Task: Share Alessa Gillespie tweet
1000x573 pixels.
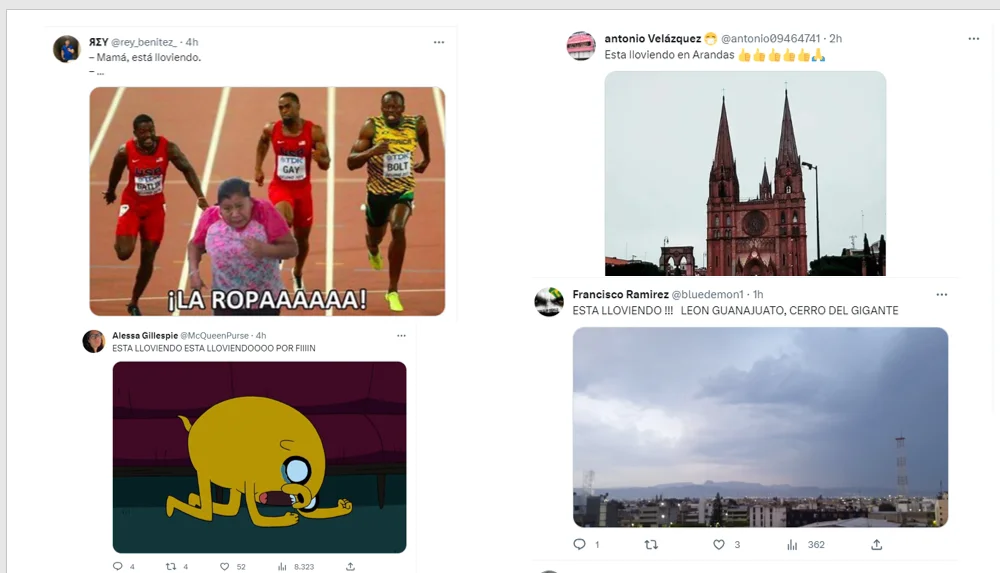Action: (350, 566)
